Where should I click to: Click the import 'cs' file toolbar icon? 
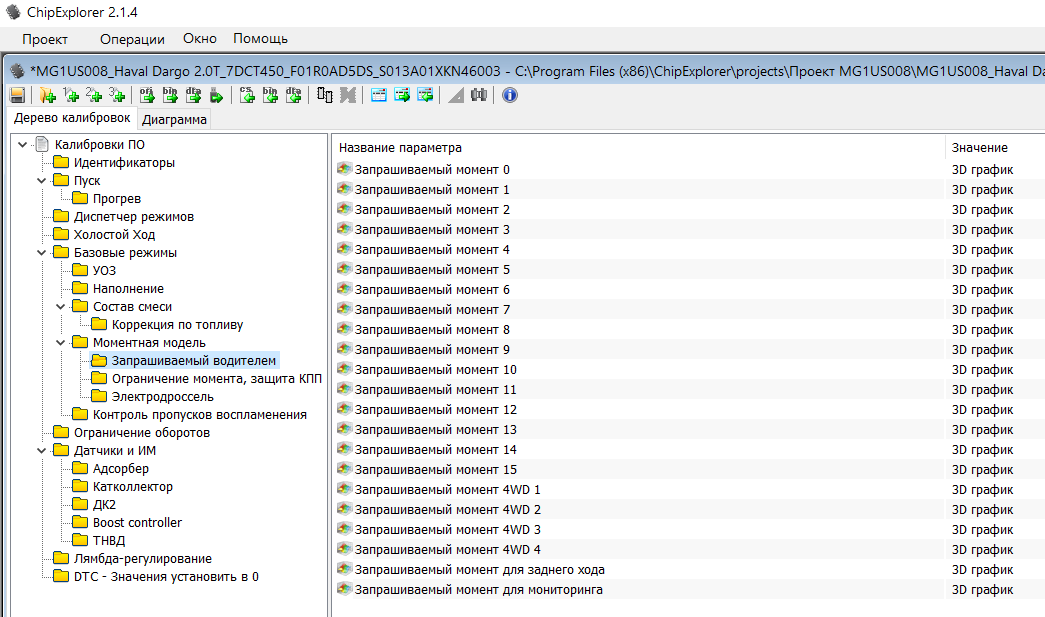tap(246, 95)
